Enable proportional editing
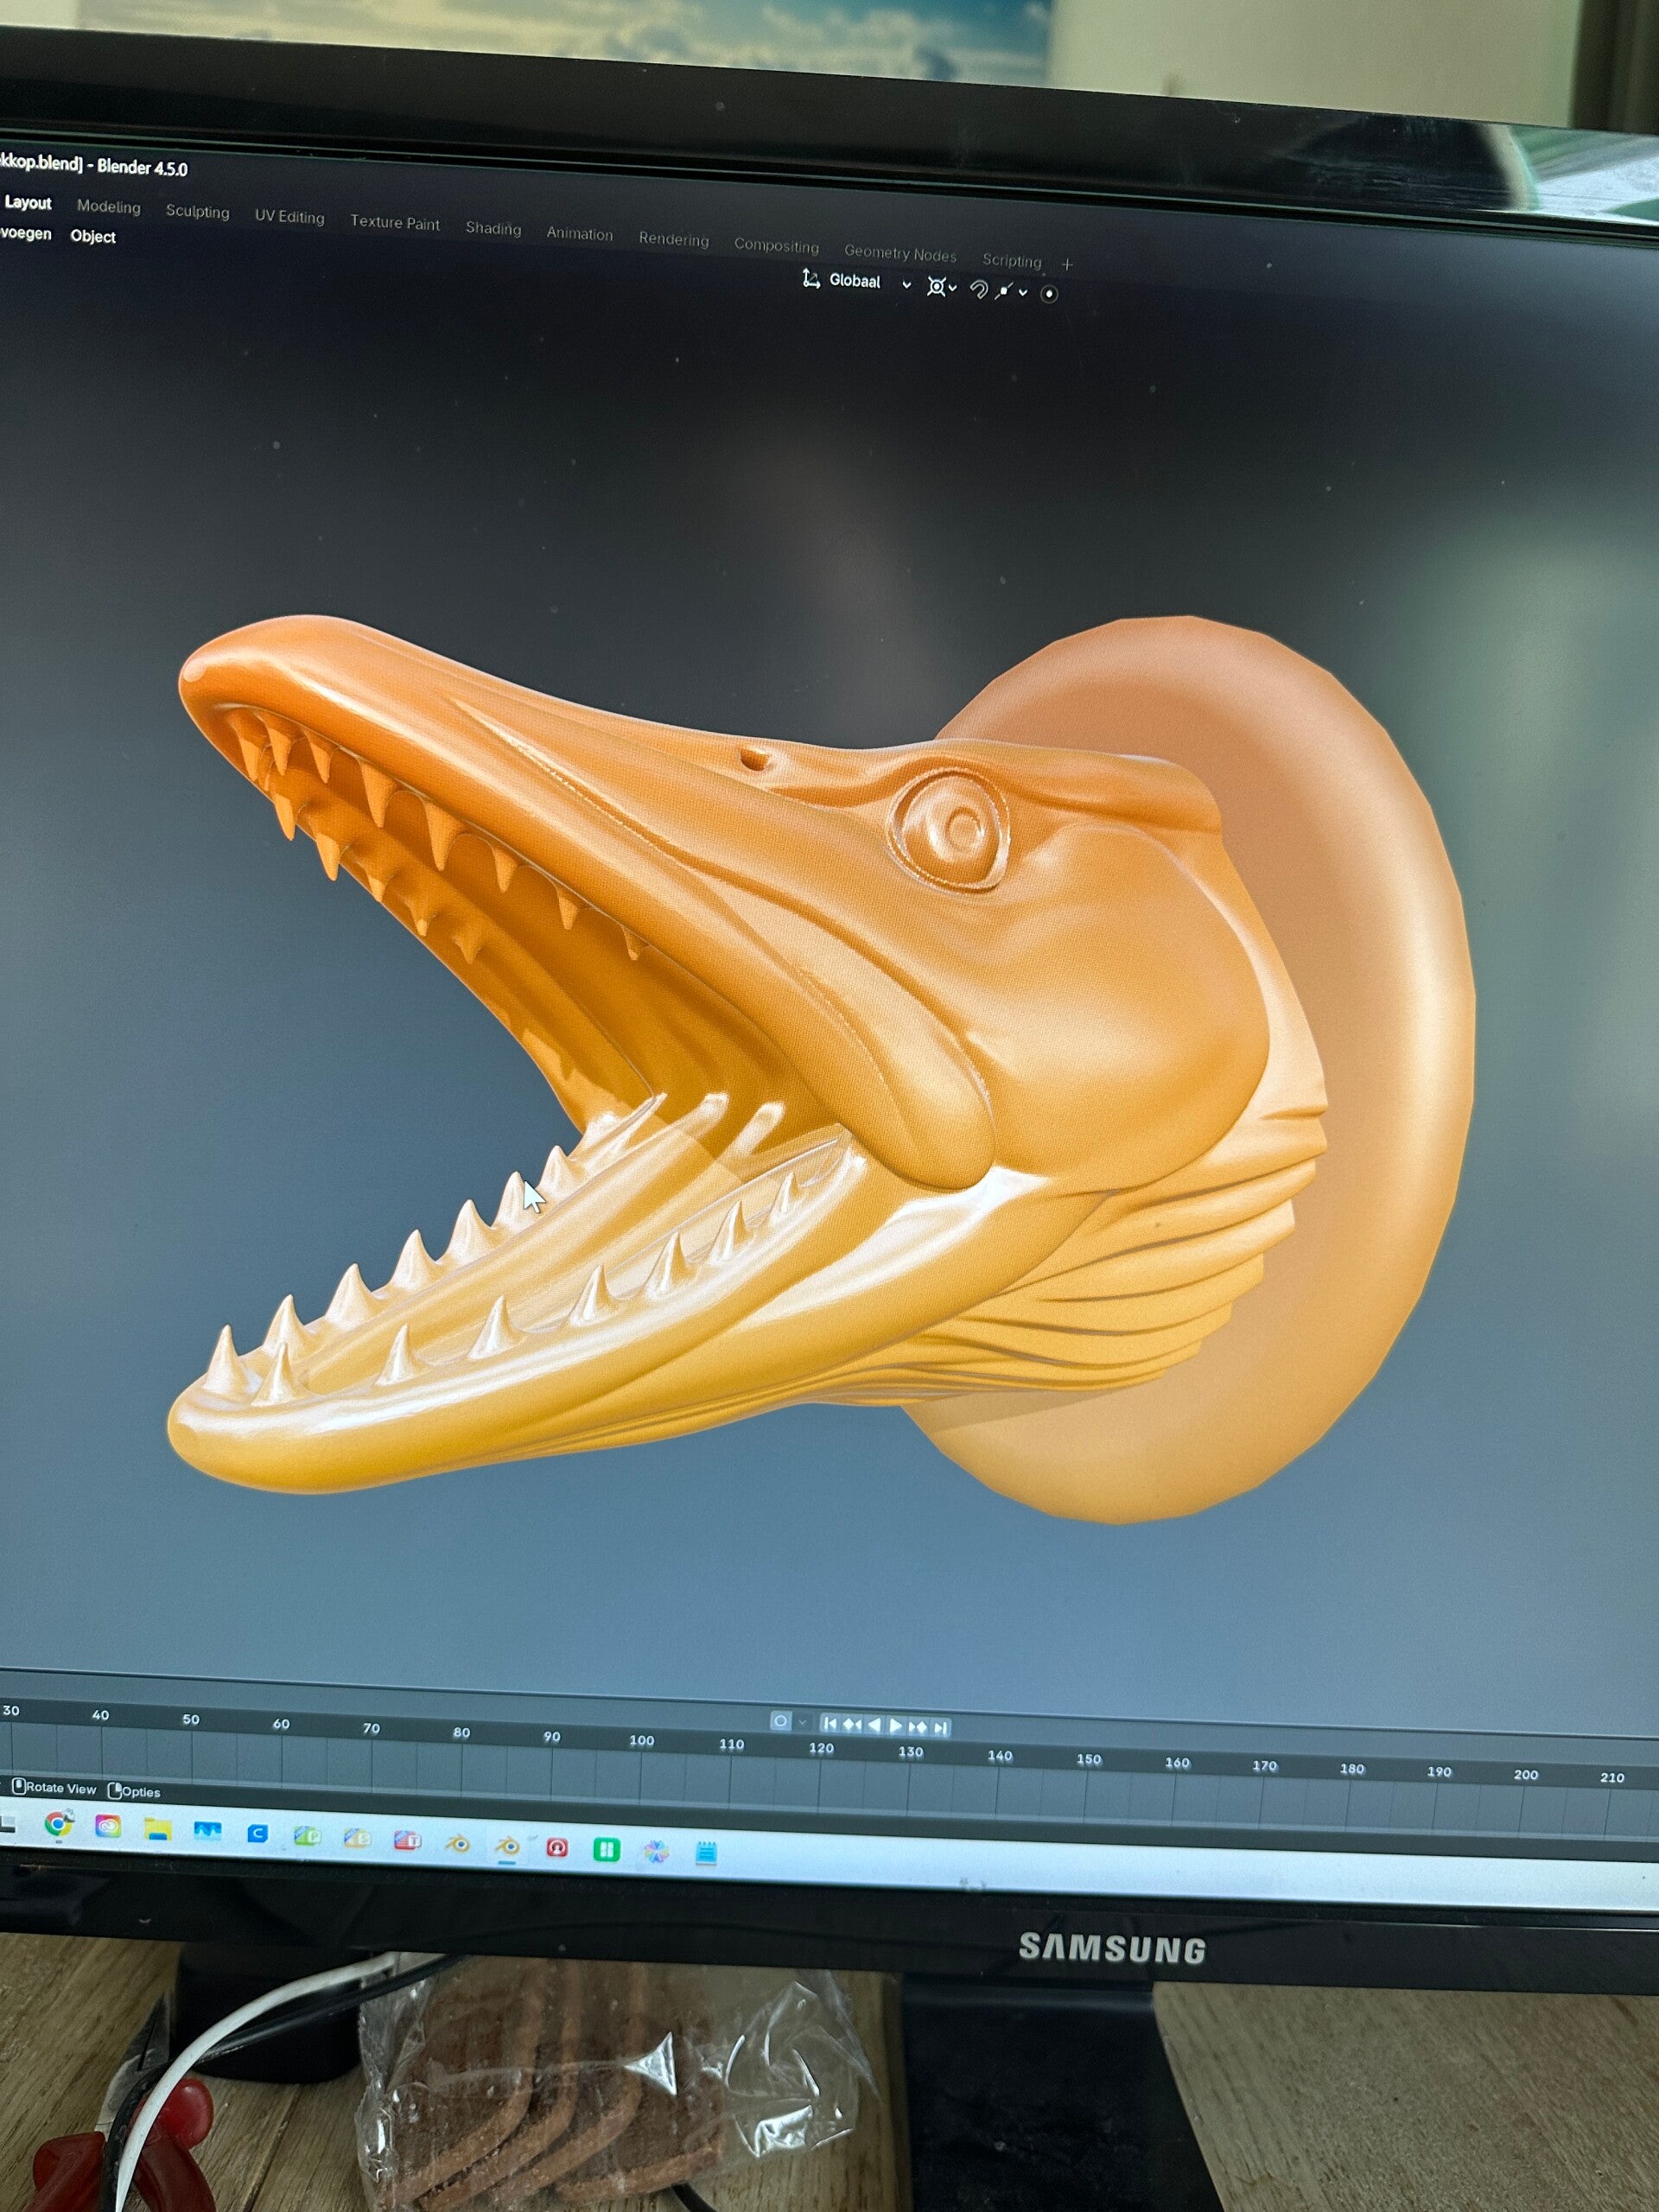This screenshot has height=2212, width=1659. (x=1049, y=294)
